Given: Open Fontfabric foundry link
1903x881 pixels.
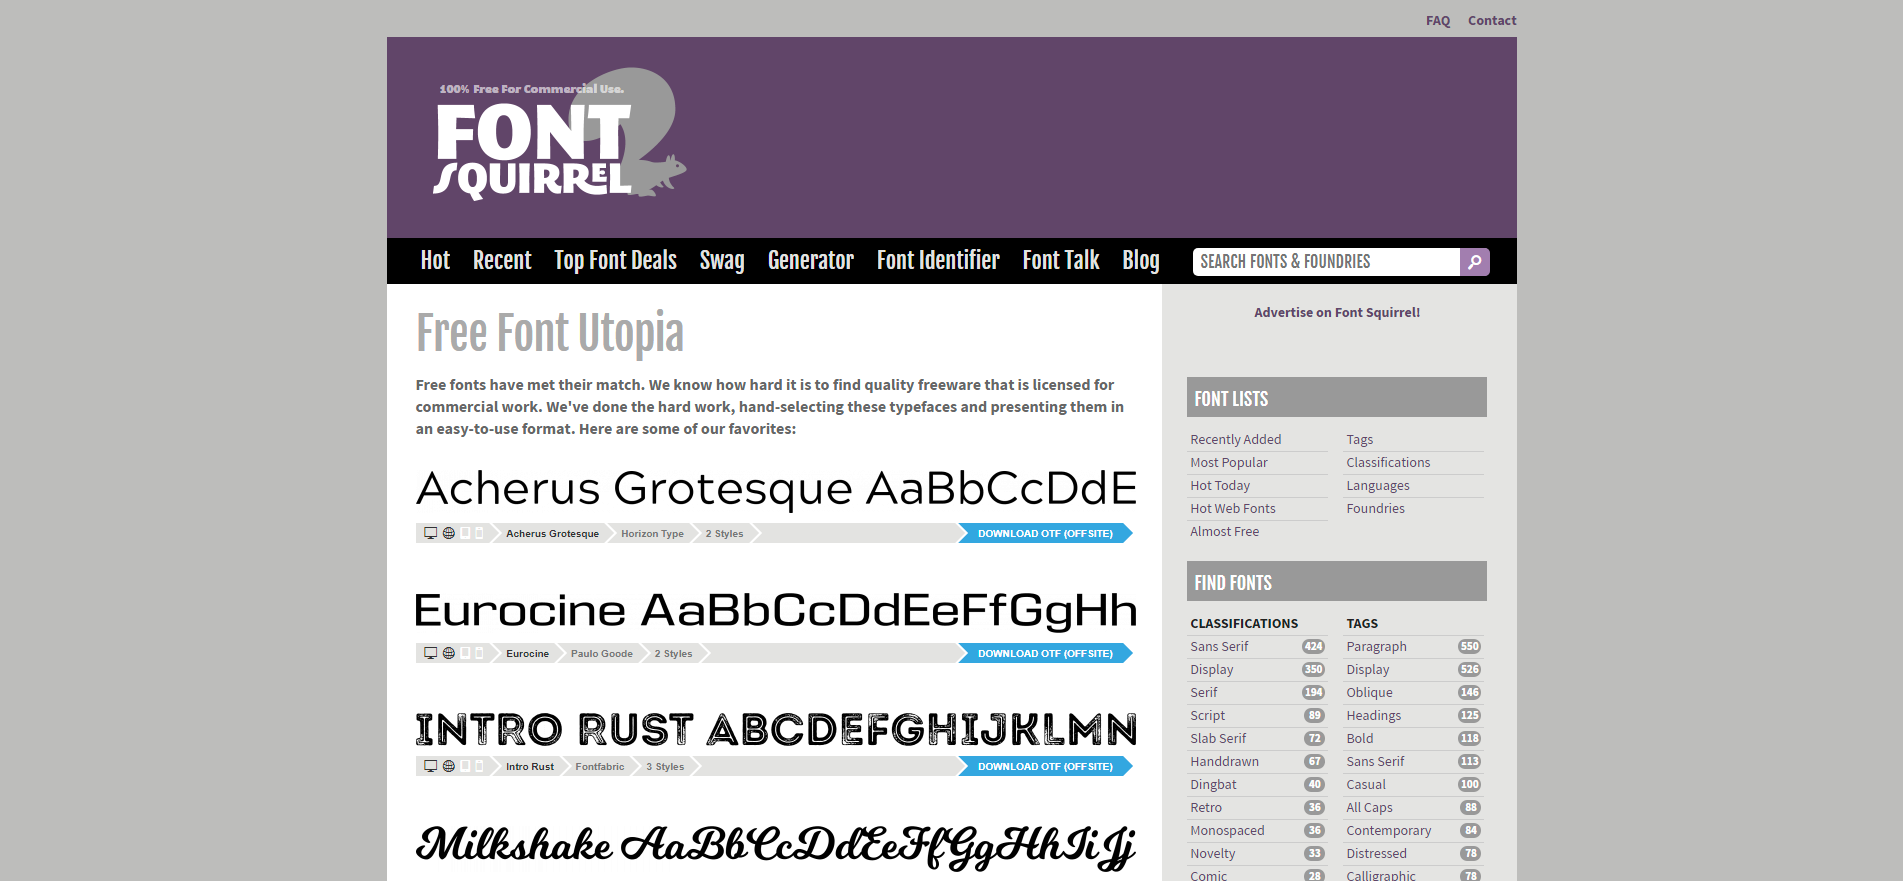Looking at the screenshot, I should 600,767.
